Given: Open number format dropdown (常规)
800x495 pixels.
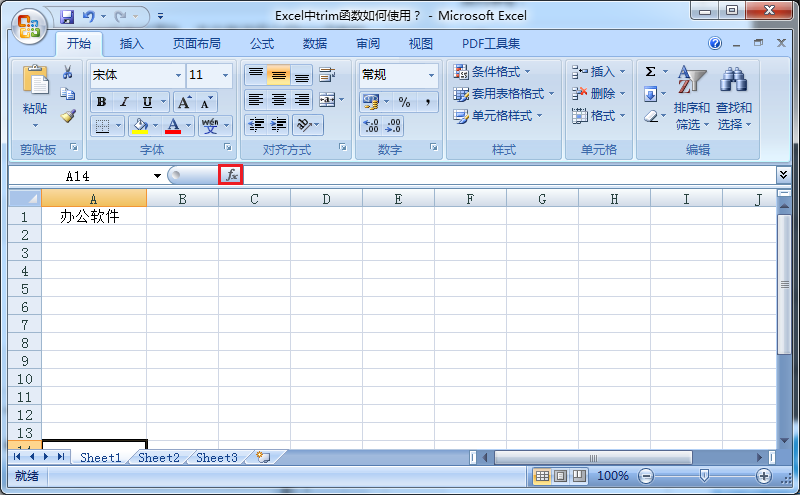Looking at the screenshot, I should click(431, 75).
